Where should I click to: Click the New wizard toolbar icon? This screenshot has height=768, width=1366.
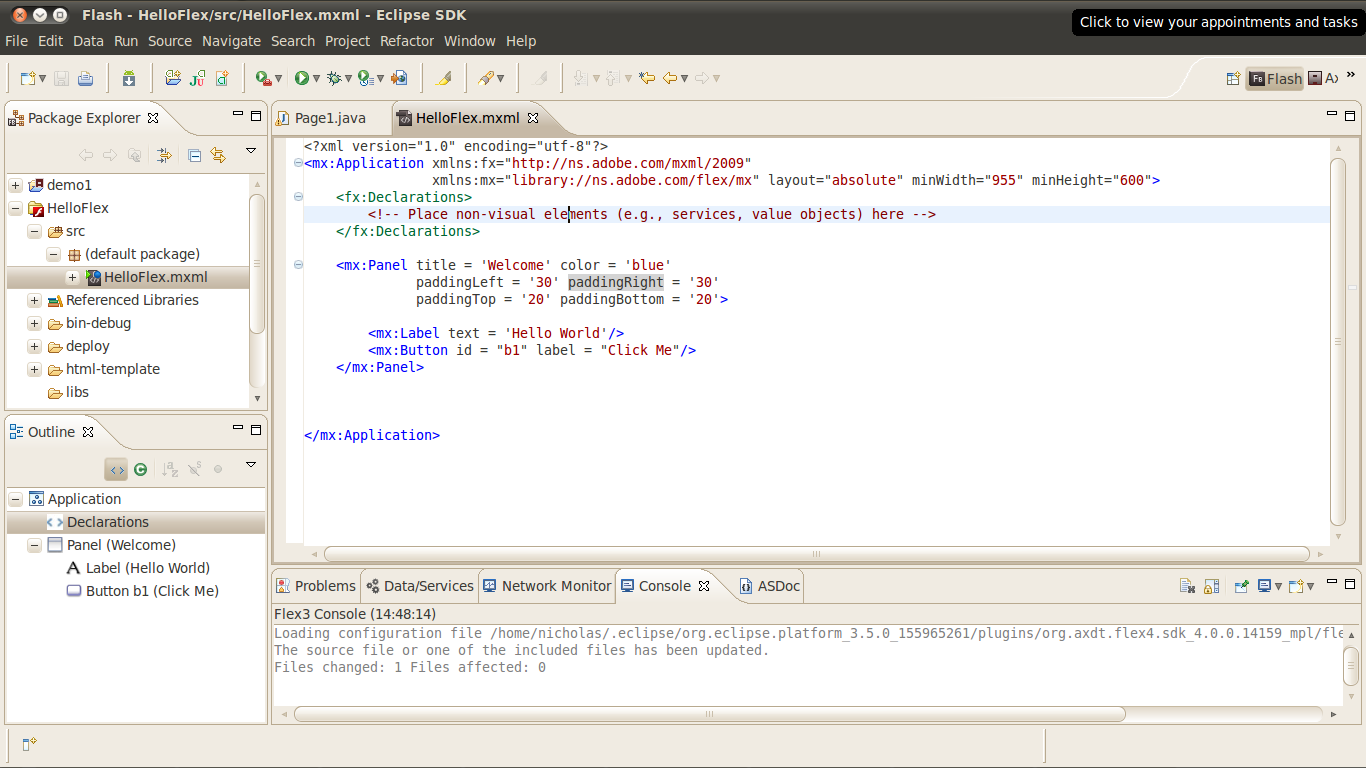pos(29,78)
